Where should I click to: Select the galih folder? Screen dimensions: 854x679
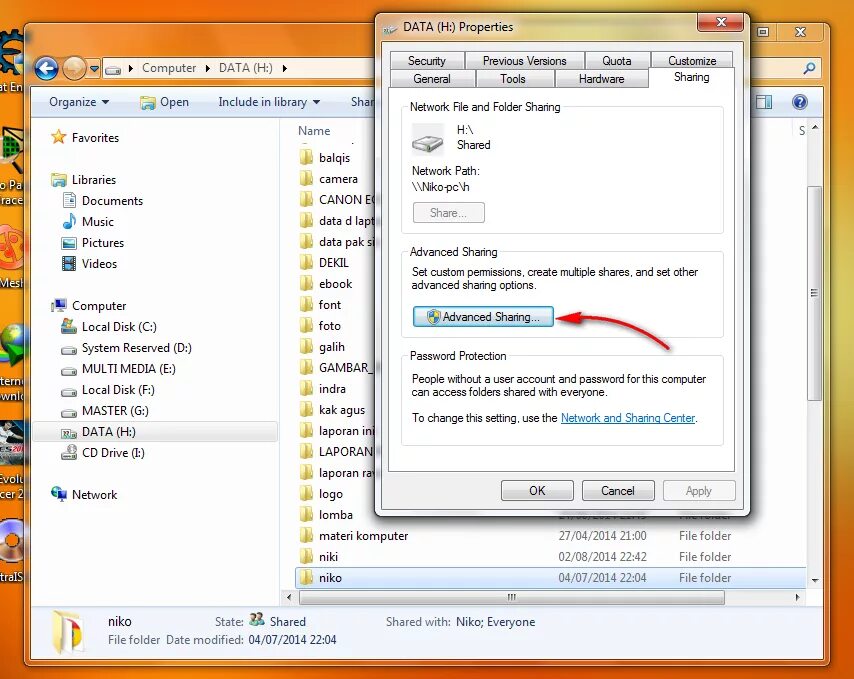coord(322,347)
